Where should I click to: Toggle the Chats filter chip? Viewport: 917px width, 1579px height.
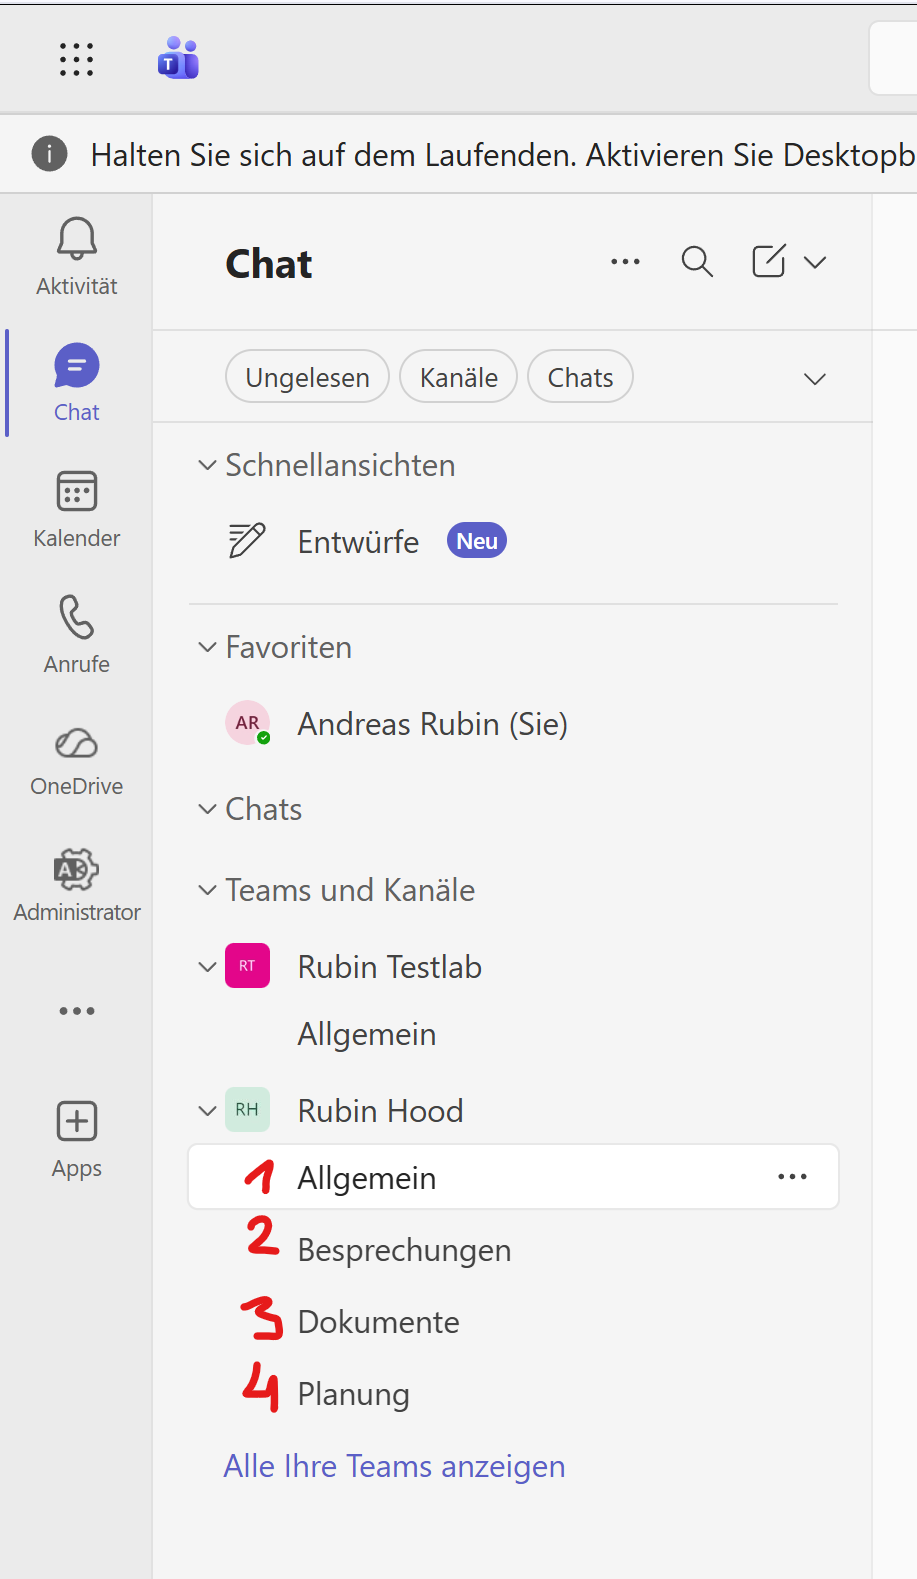[580, 377]
